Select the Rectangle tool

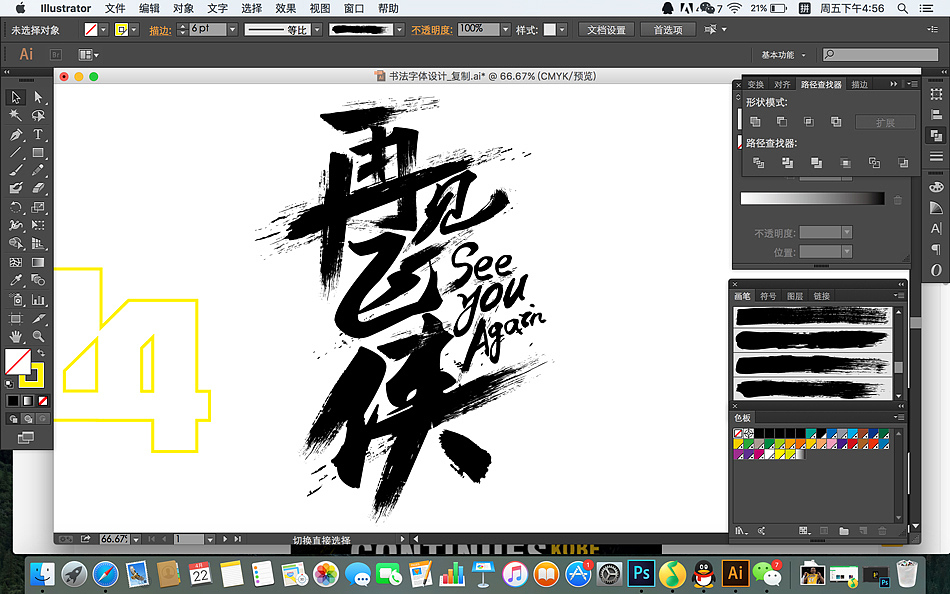pos(38,152)
